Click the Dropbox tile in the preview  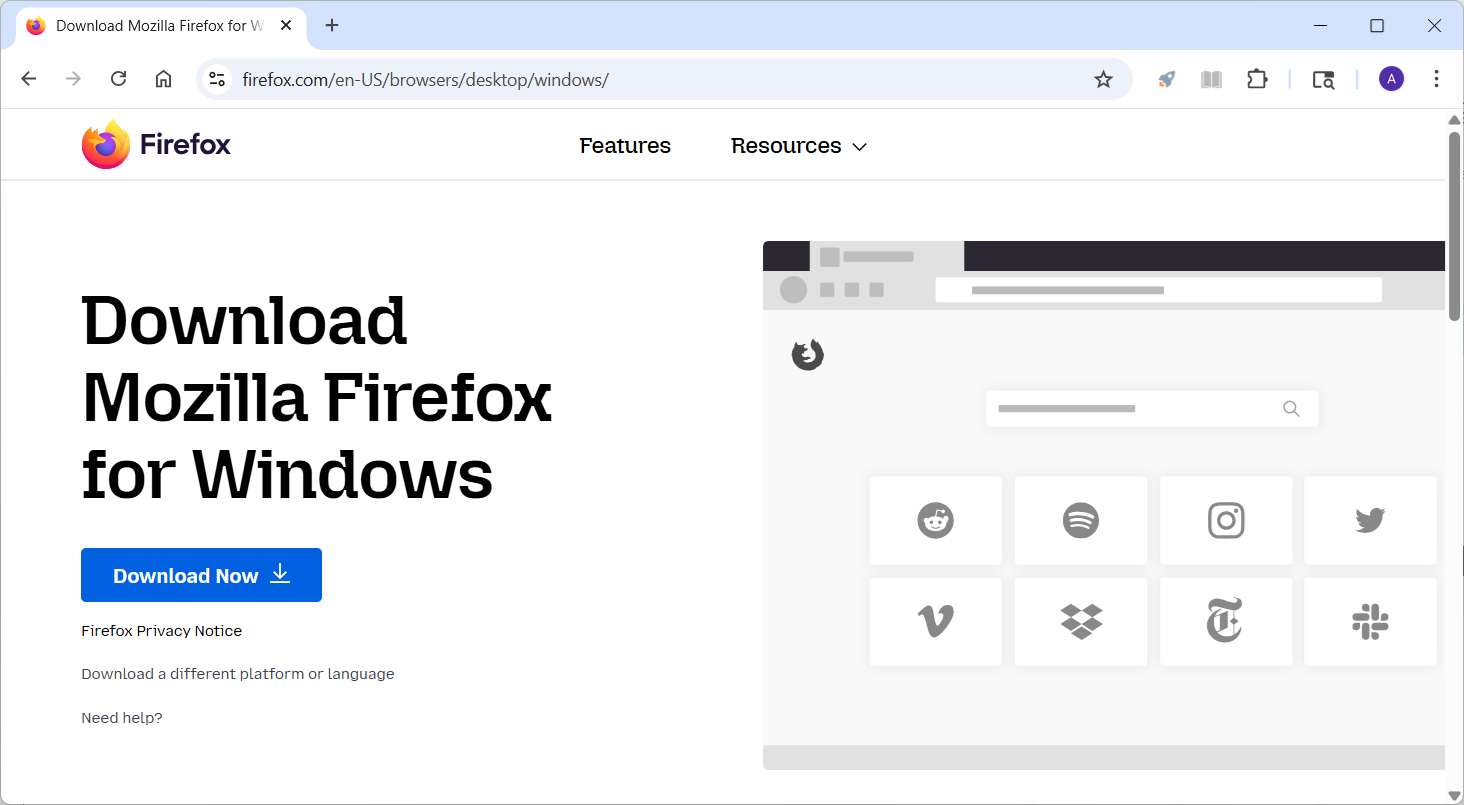[x=1080, y=622]
